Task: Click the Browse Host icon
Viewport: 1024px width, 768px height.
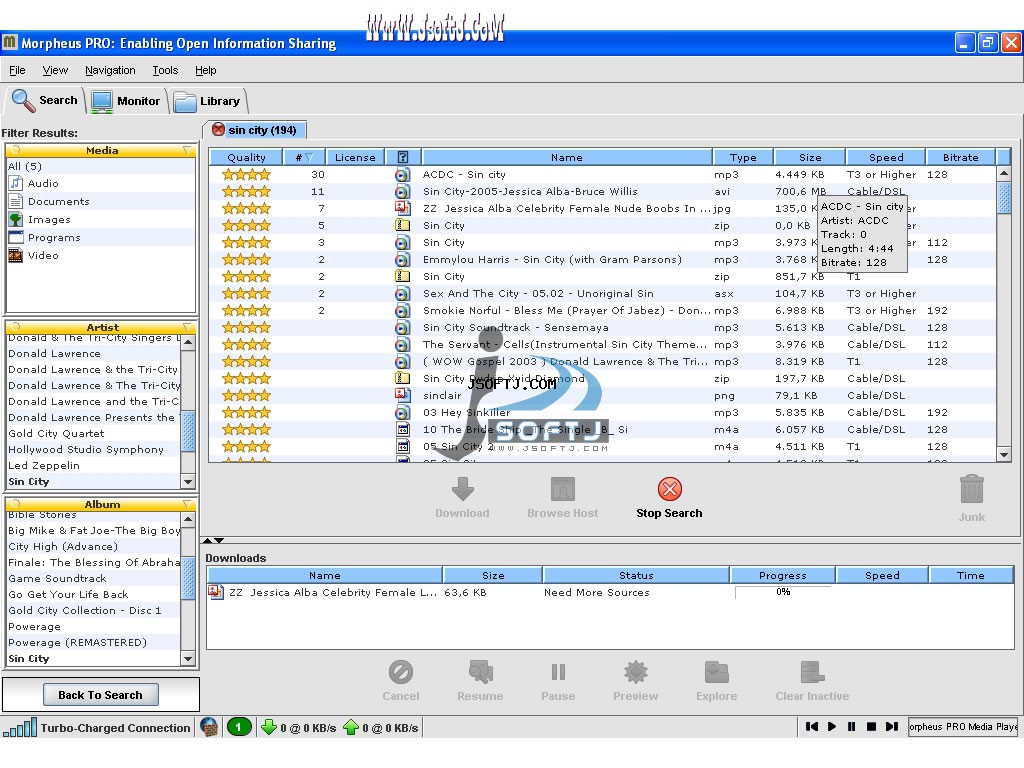Action: tap(562, 489)
